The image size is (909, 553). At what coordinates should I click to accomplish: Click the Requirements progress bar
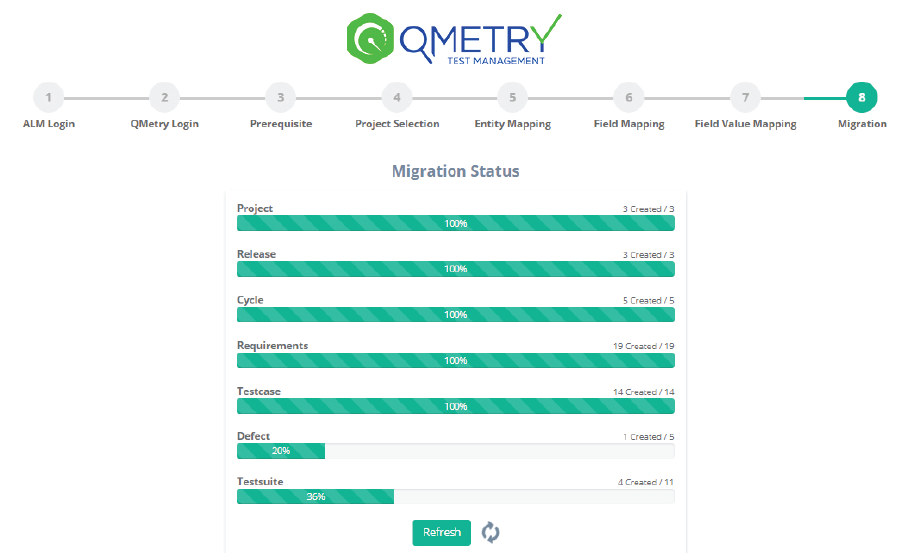pos(456,361)
